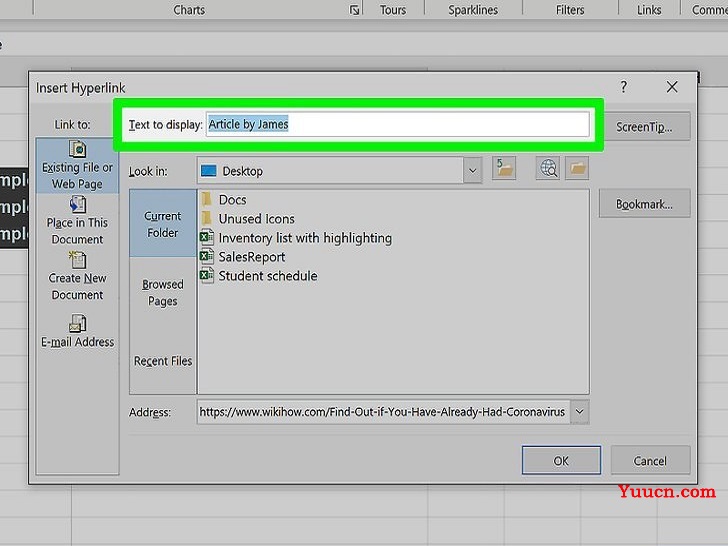Image resolution: width=728 pixels, height=546 pixels.
Task: Open the Recent Files tab
Action: (162, 361)
